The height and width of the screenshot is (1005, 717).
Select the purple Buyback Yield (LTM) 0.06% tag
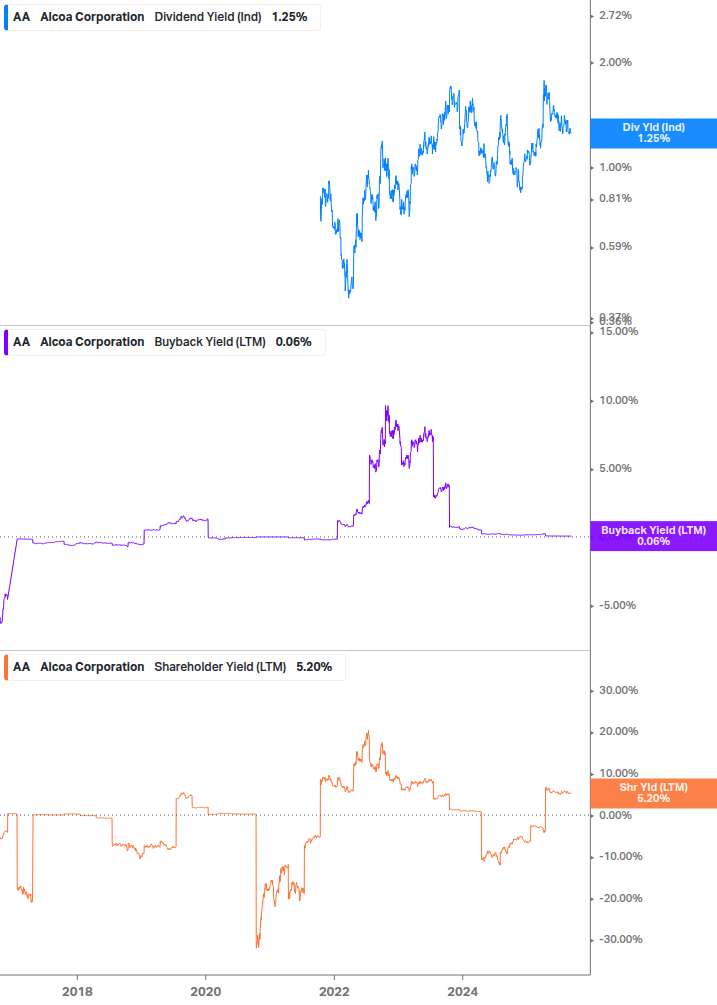(x=654, y=536)
